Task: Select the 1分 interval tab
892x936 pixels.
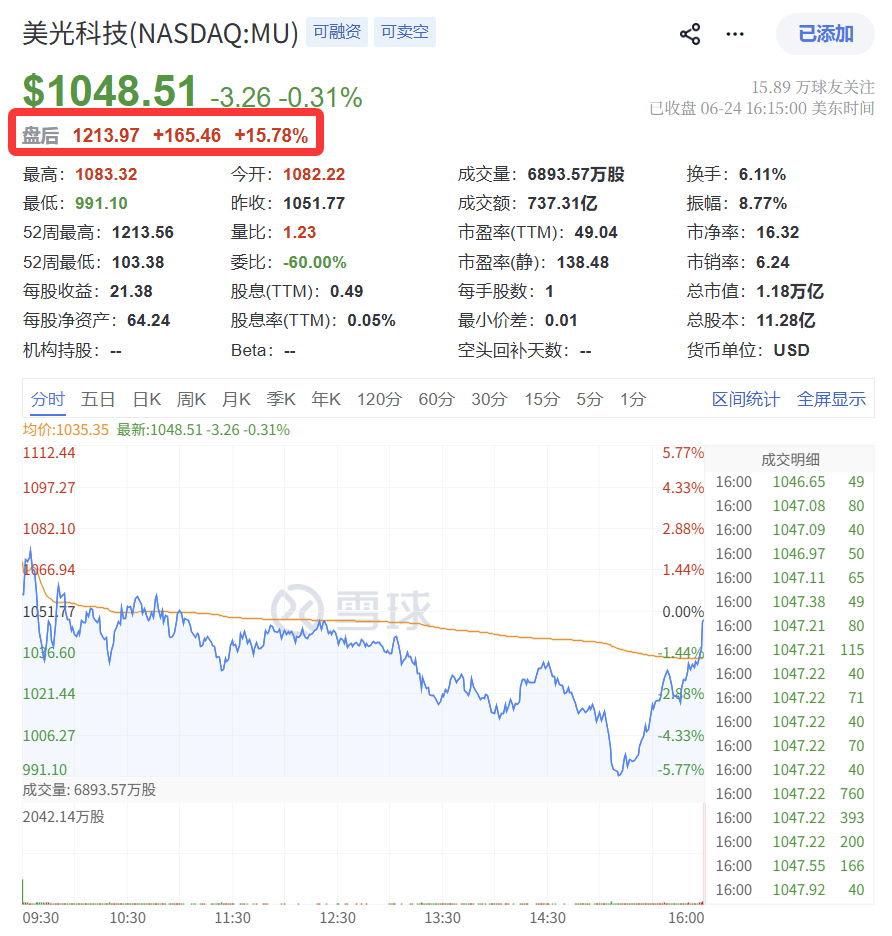Action: pos(633,399)
